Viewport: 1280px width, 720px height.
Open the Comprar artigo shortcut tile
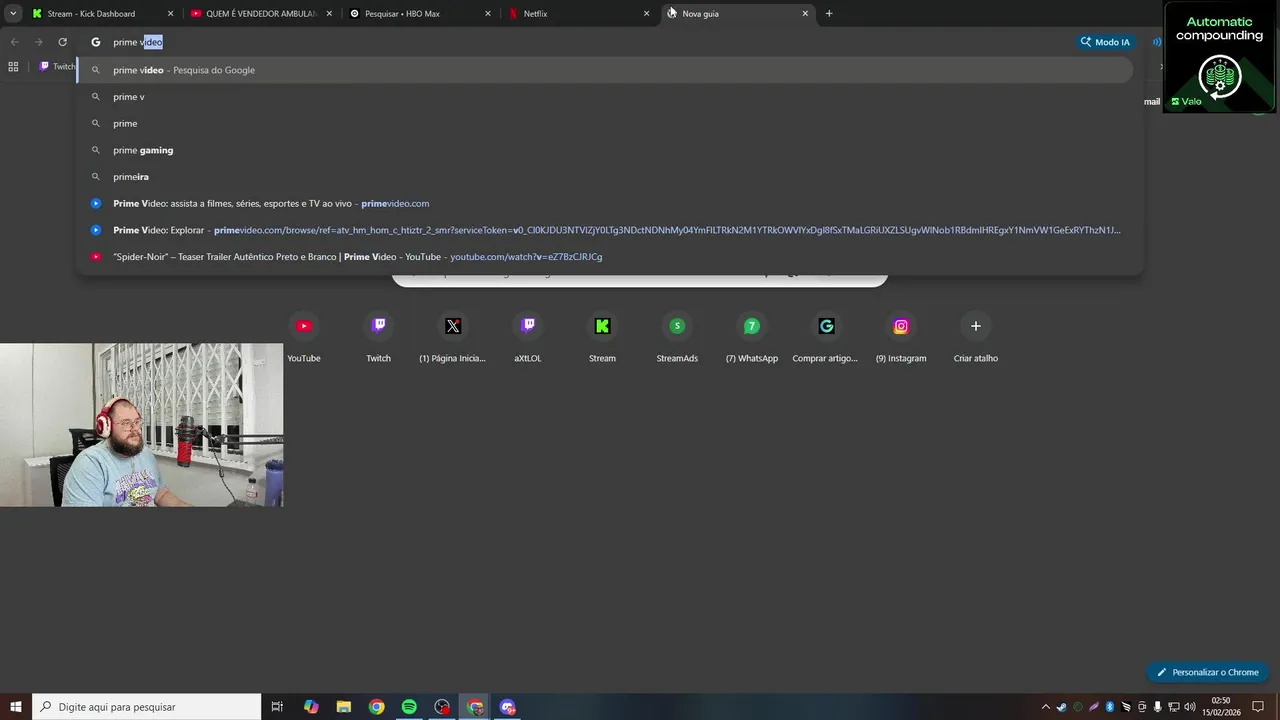(825, 337)
